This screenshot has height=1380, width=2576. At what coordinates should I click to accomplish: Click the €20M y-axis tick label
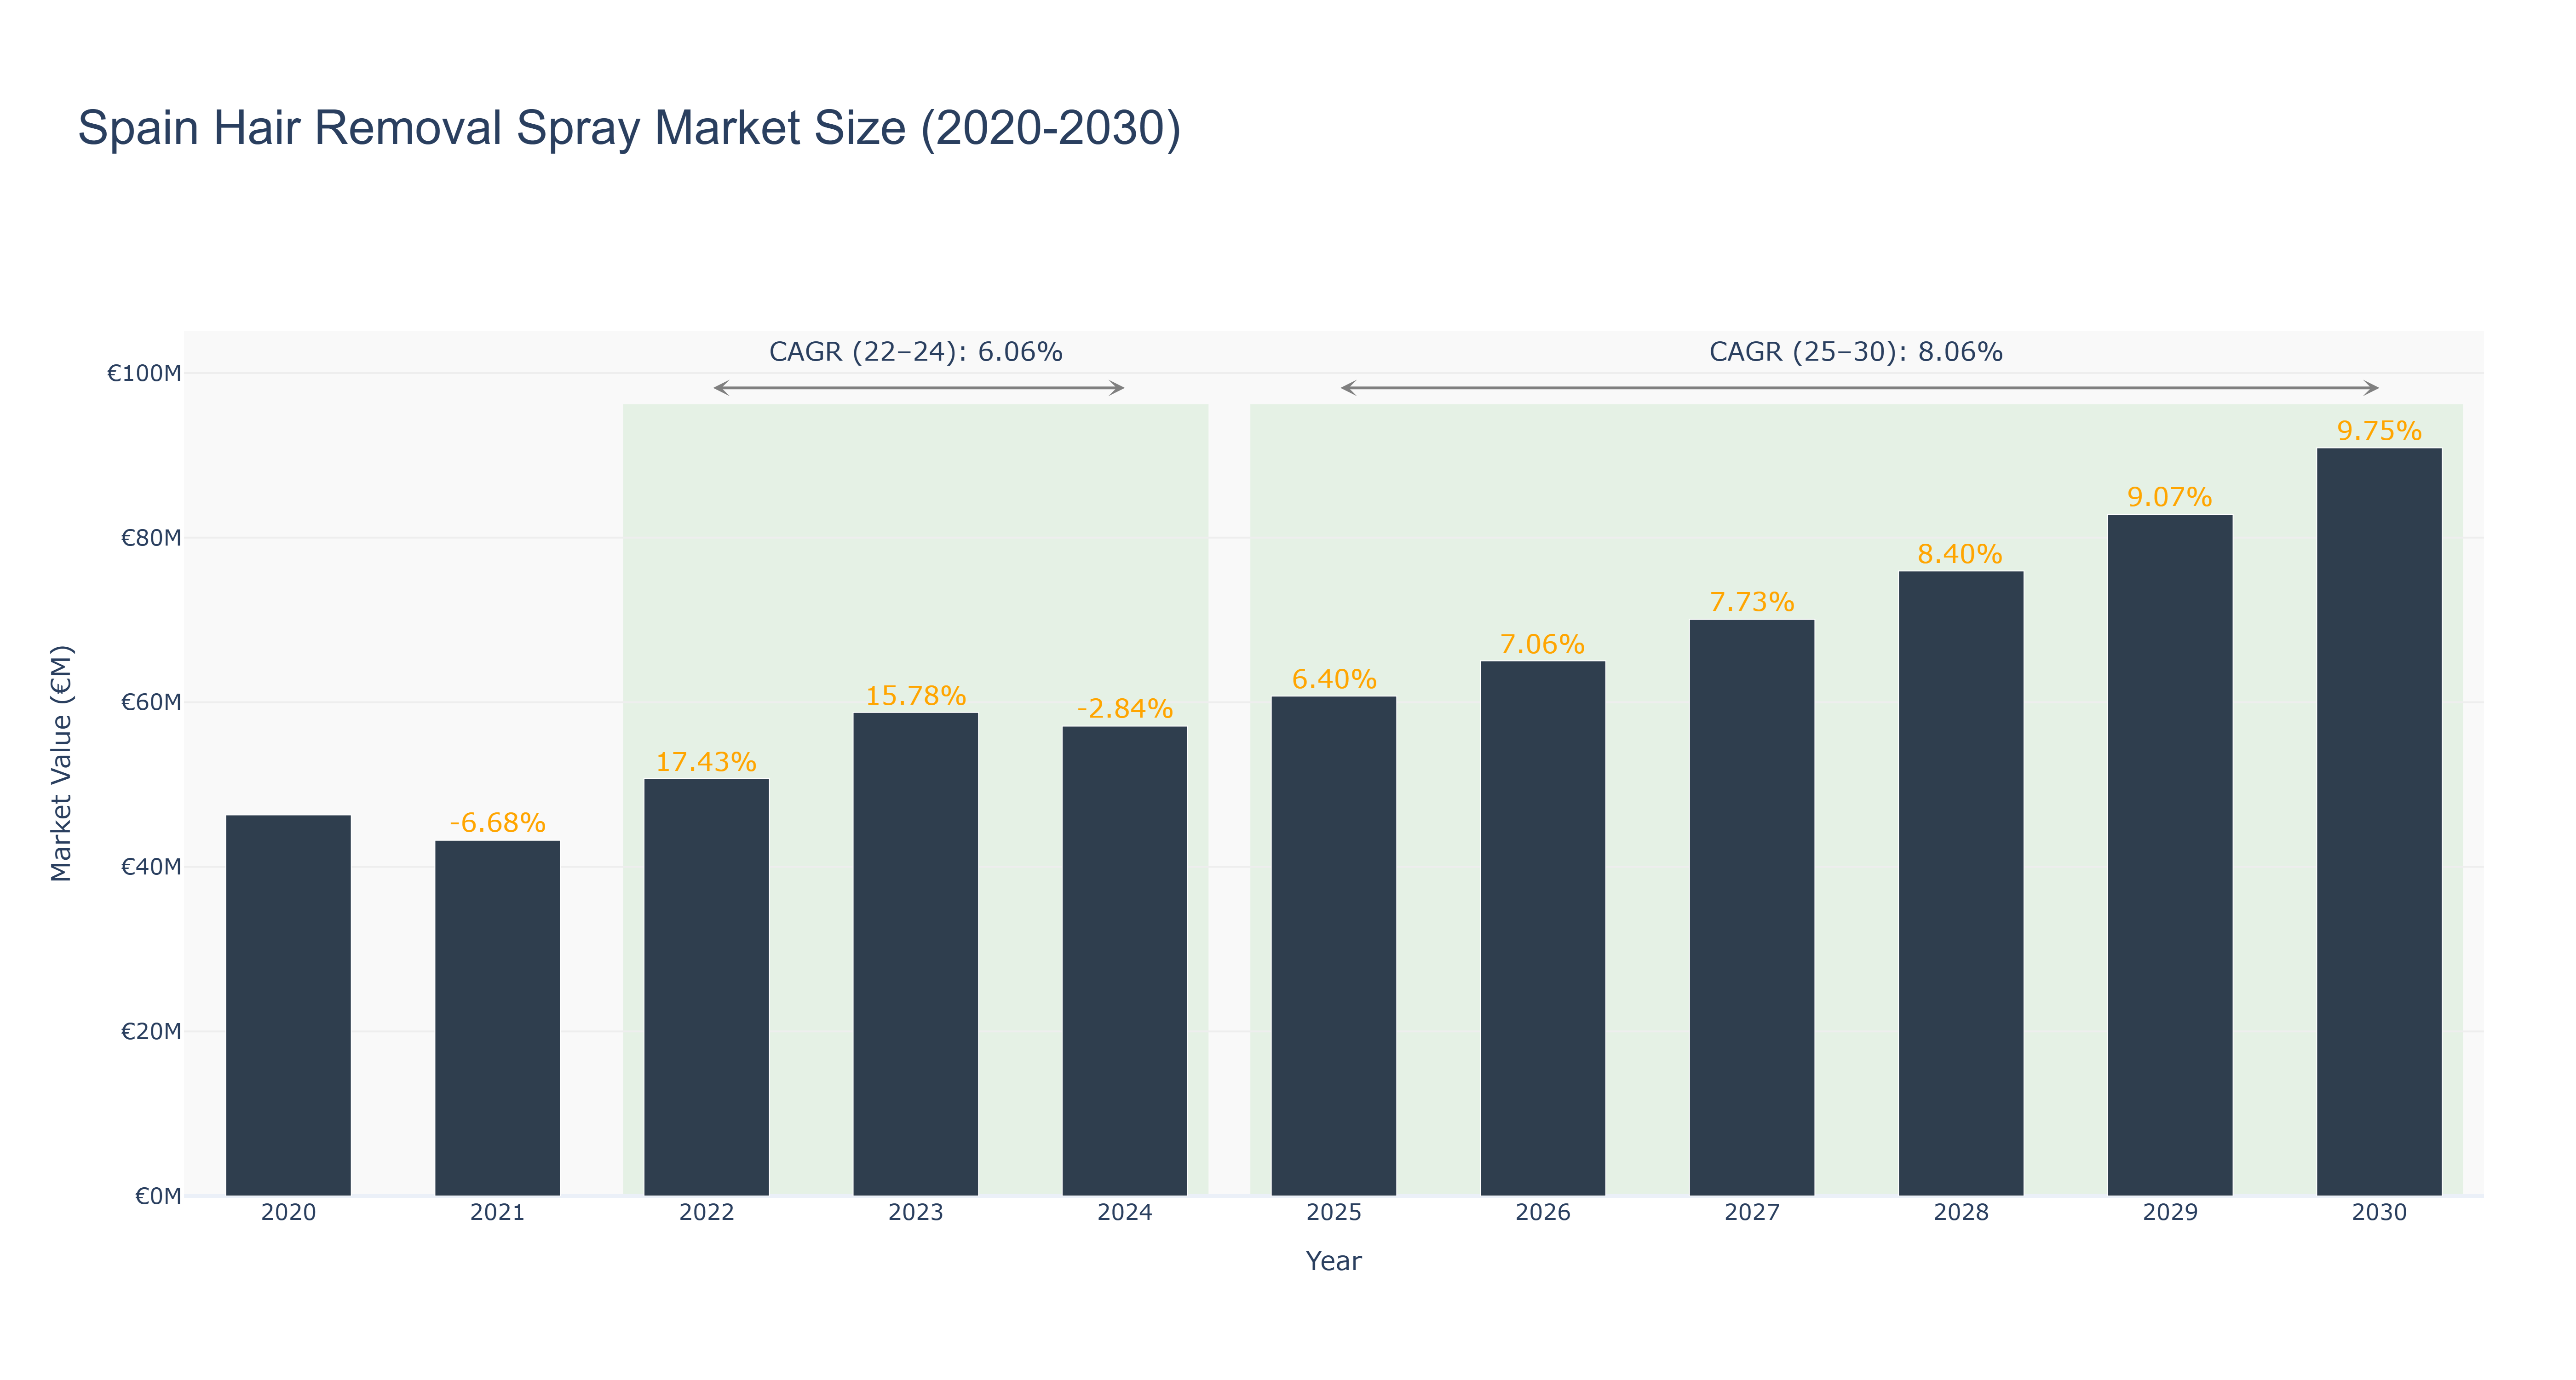tap(151, 1031)
